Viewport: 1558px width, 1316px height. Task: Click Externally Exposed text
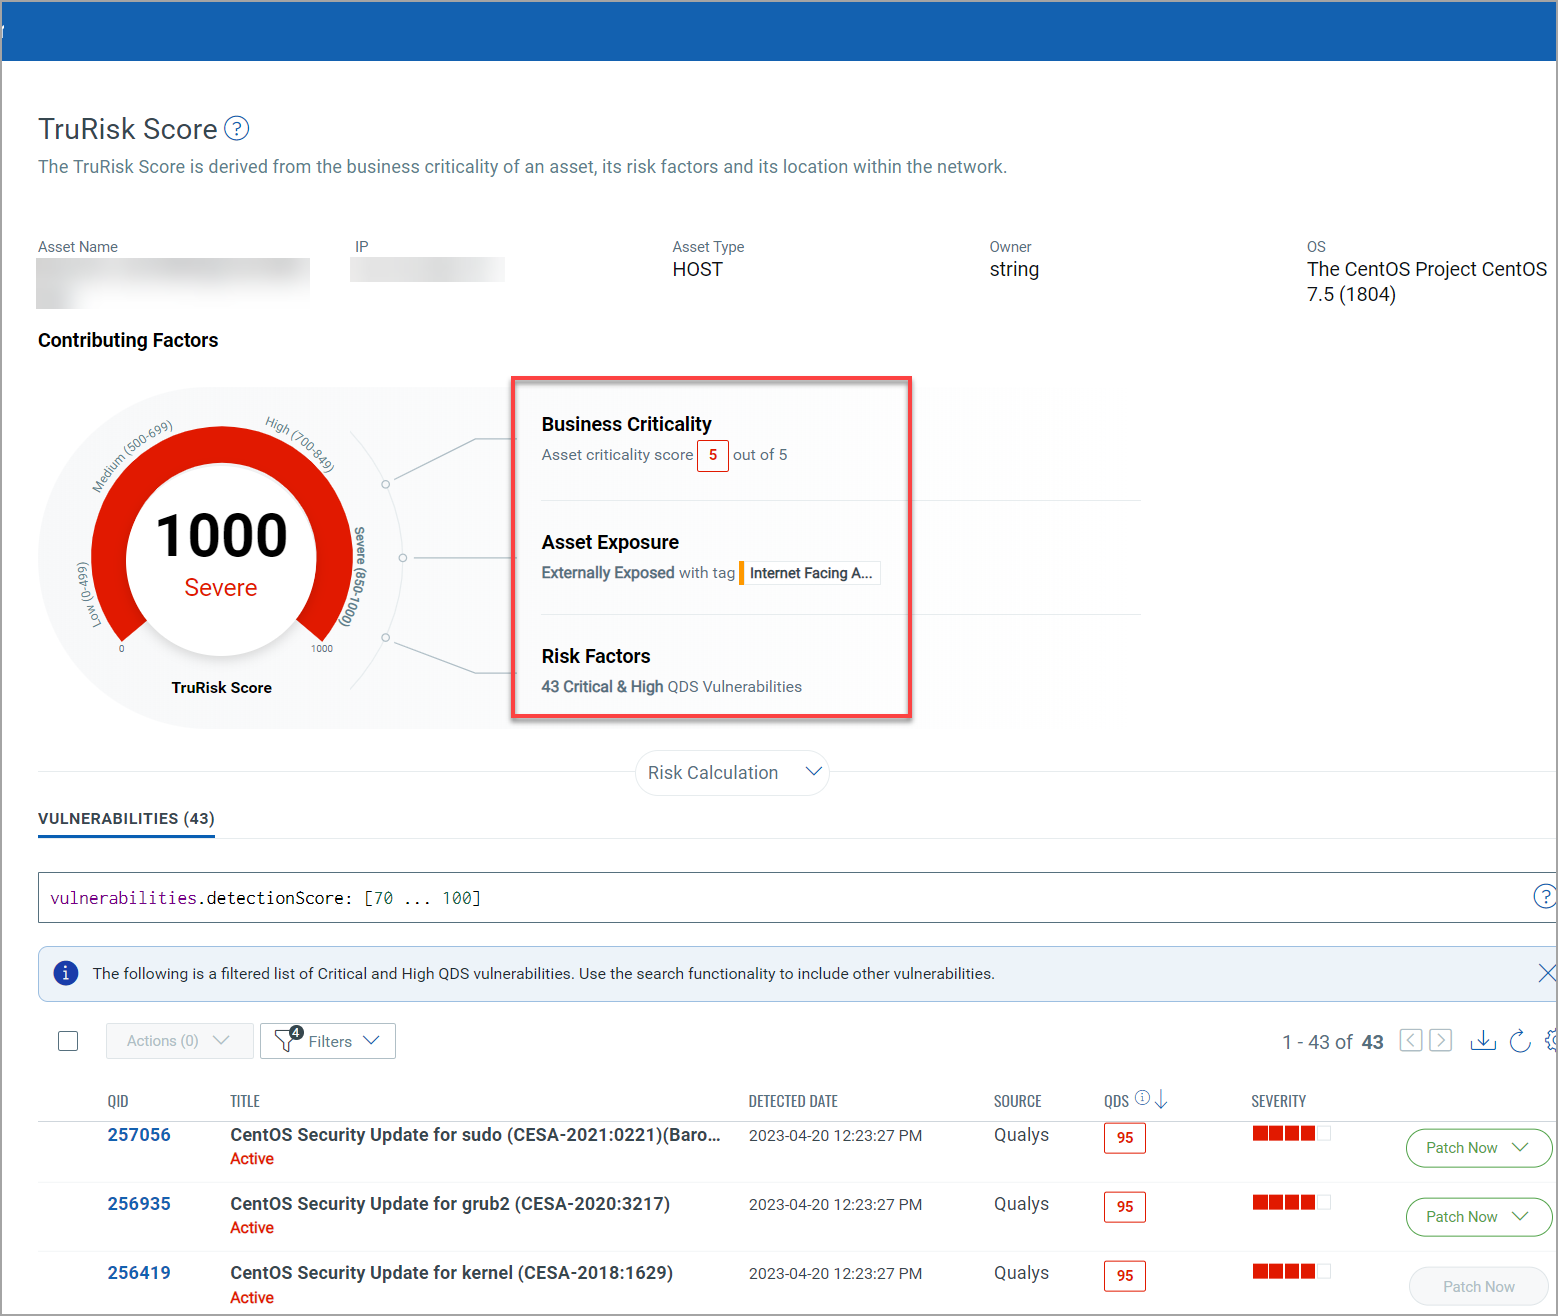click(x=608, y=573)
